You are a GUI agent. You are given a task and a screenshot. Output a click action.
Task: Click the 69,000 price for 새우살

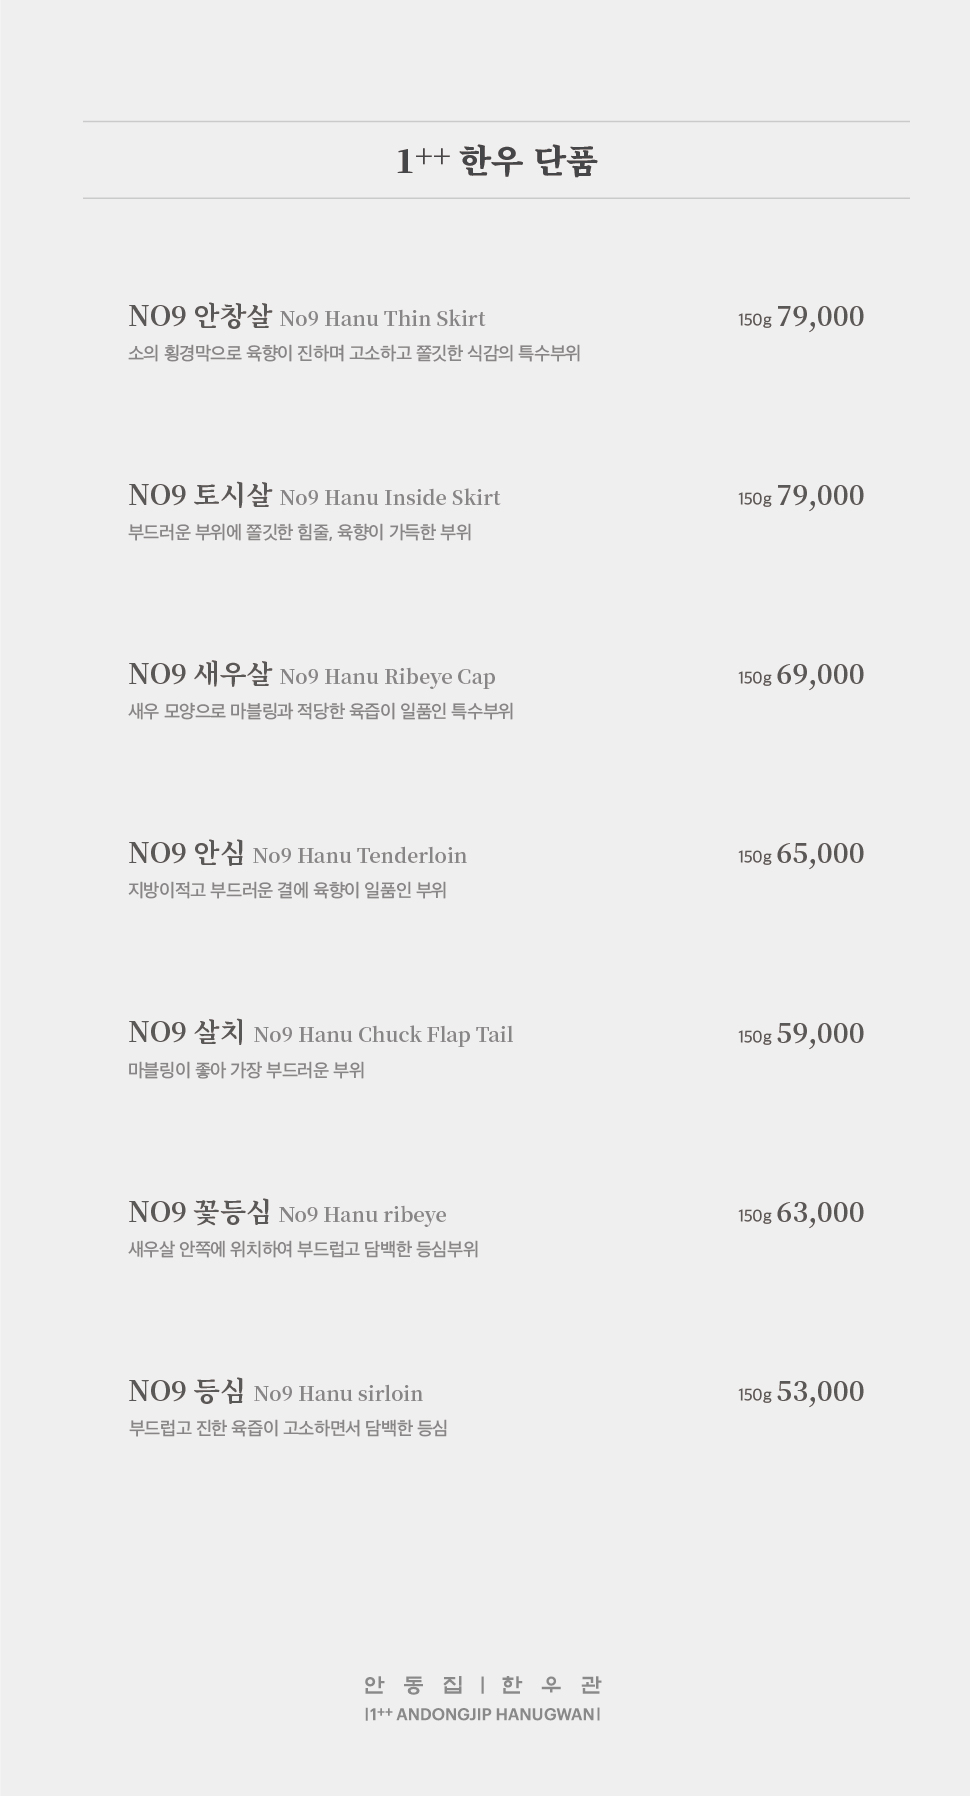820,675
